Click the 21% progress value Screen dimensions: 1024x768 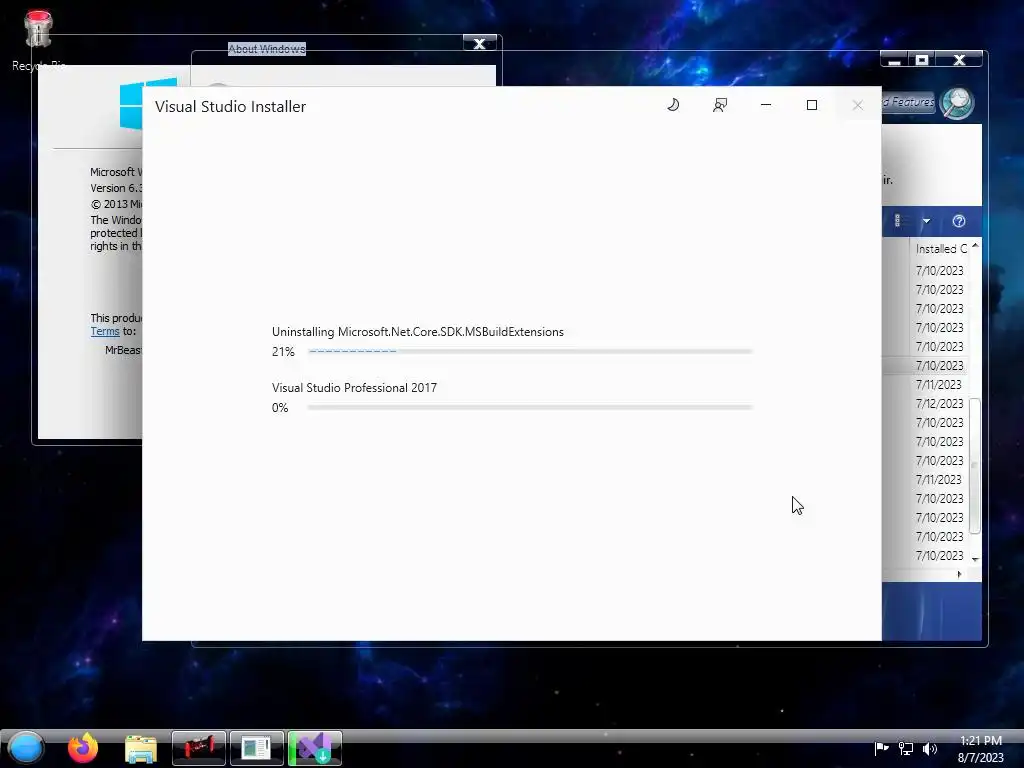click(x=283, y=352)
